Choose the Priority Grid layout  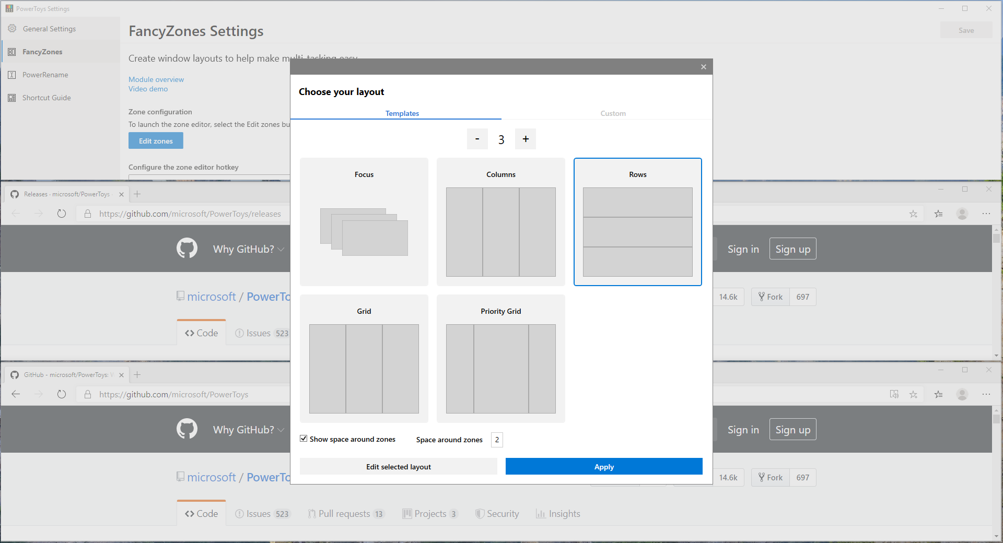coord(500,359)
